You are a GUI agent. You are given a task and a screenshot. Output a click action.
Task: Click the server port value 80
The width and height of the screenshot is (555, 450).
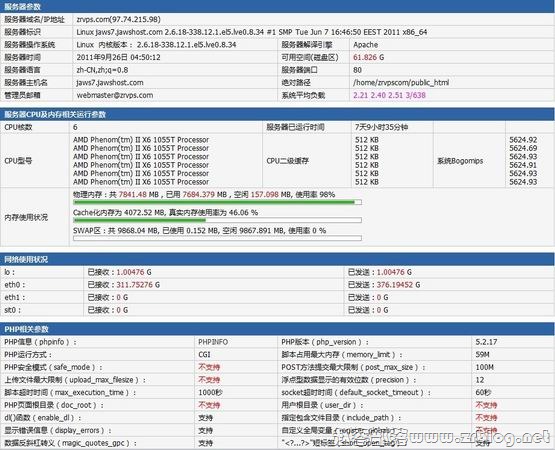pos(357,70)
